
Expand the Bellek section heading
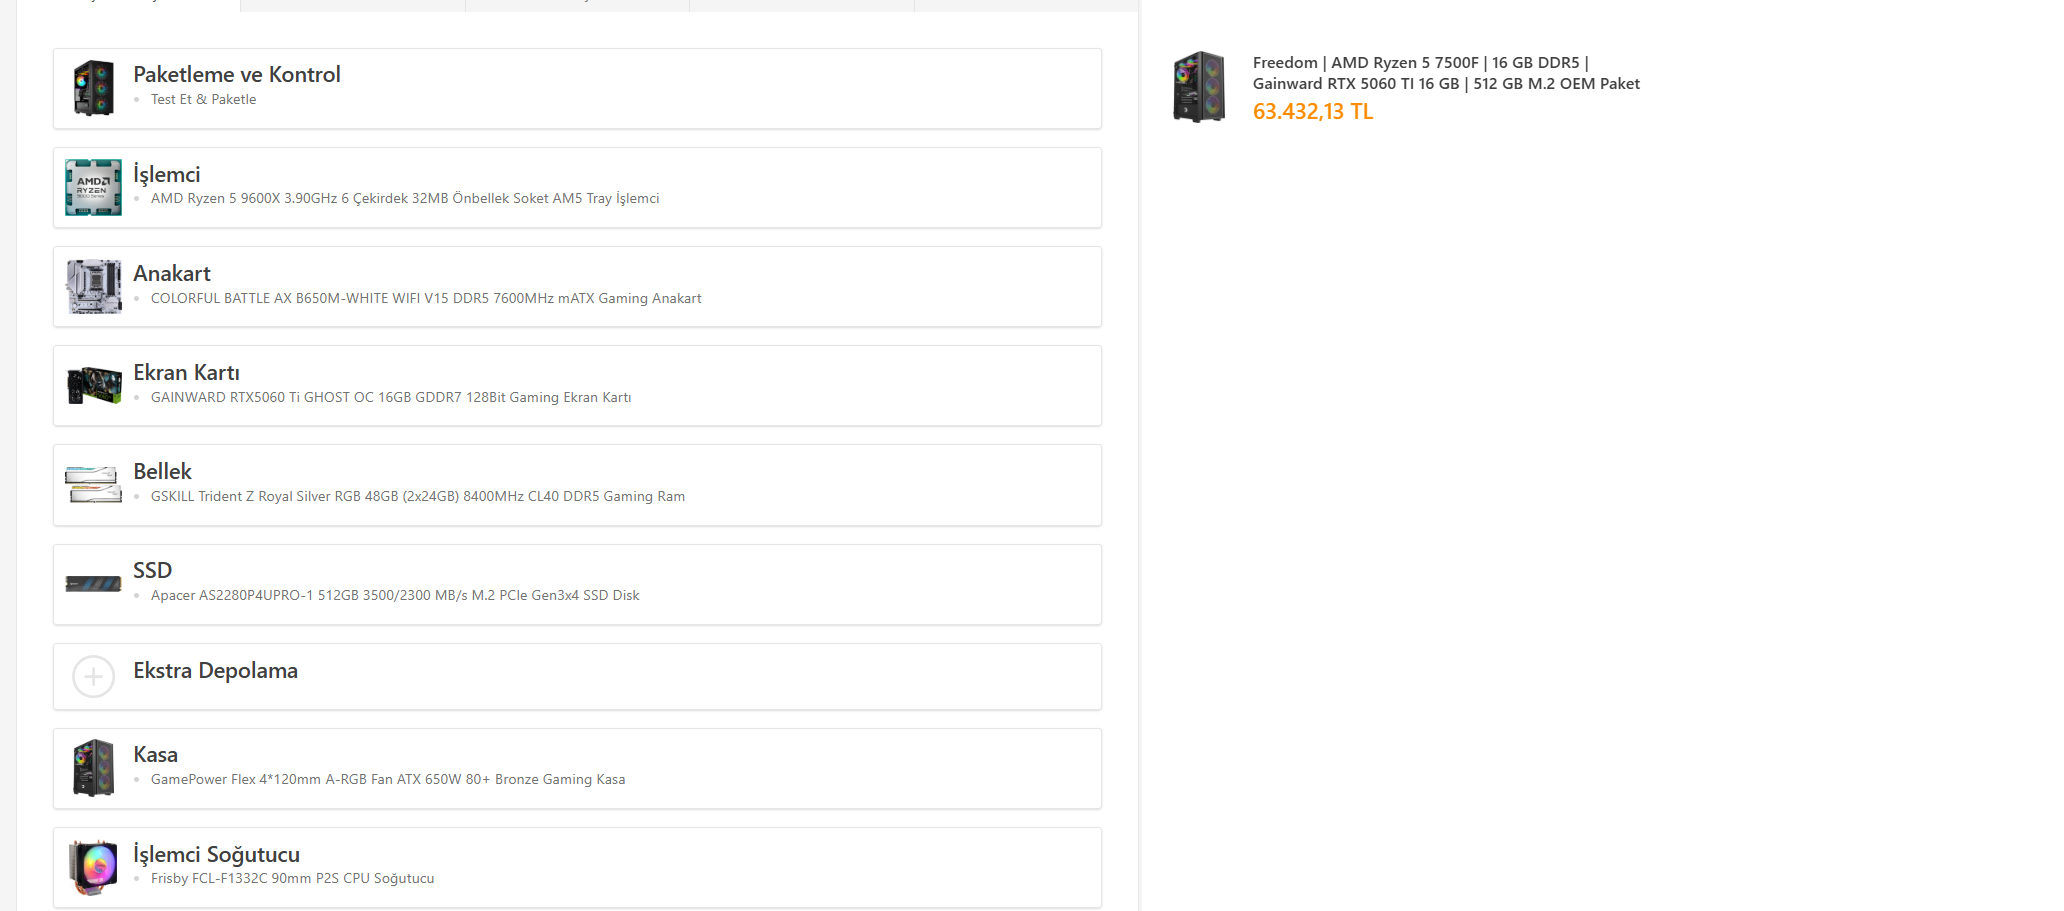click(x=162, y=471)
